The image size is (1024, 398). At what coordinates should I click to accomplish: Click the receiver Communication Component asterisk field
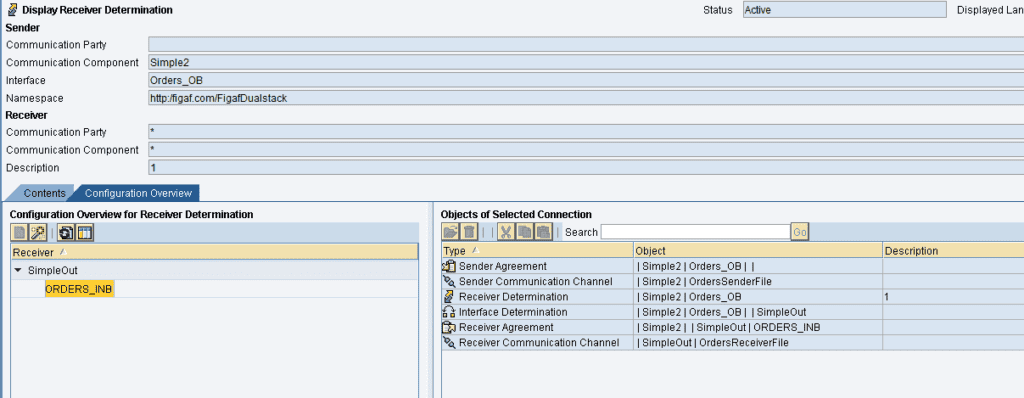tap(586, 150)
